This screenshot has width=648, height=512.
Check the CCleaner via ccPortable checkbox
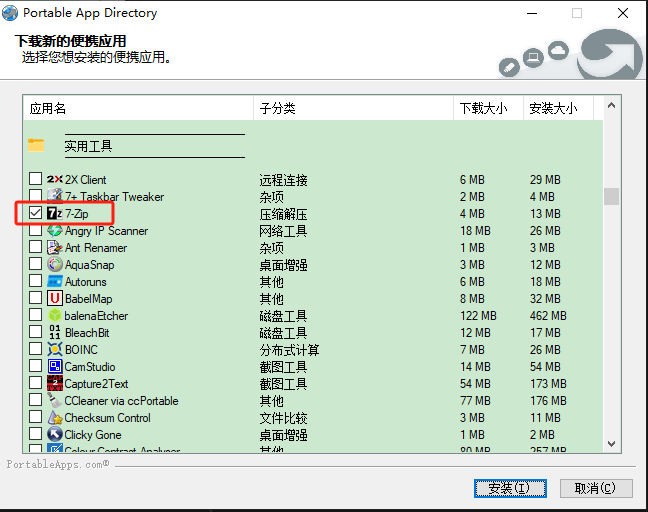pos(36,400)
